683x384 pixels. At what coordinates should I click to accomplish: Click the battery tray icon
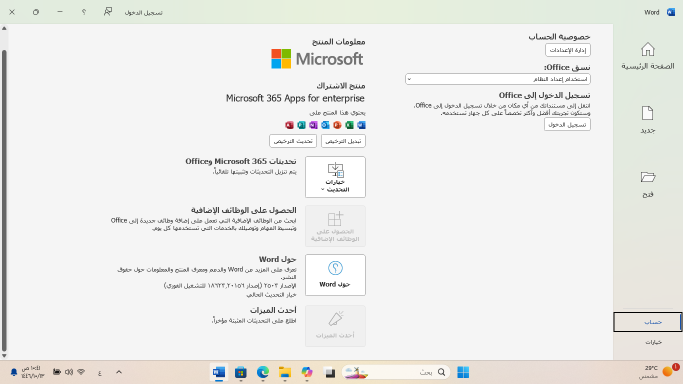[x=57, y=372]
